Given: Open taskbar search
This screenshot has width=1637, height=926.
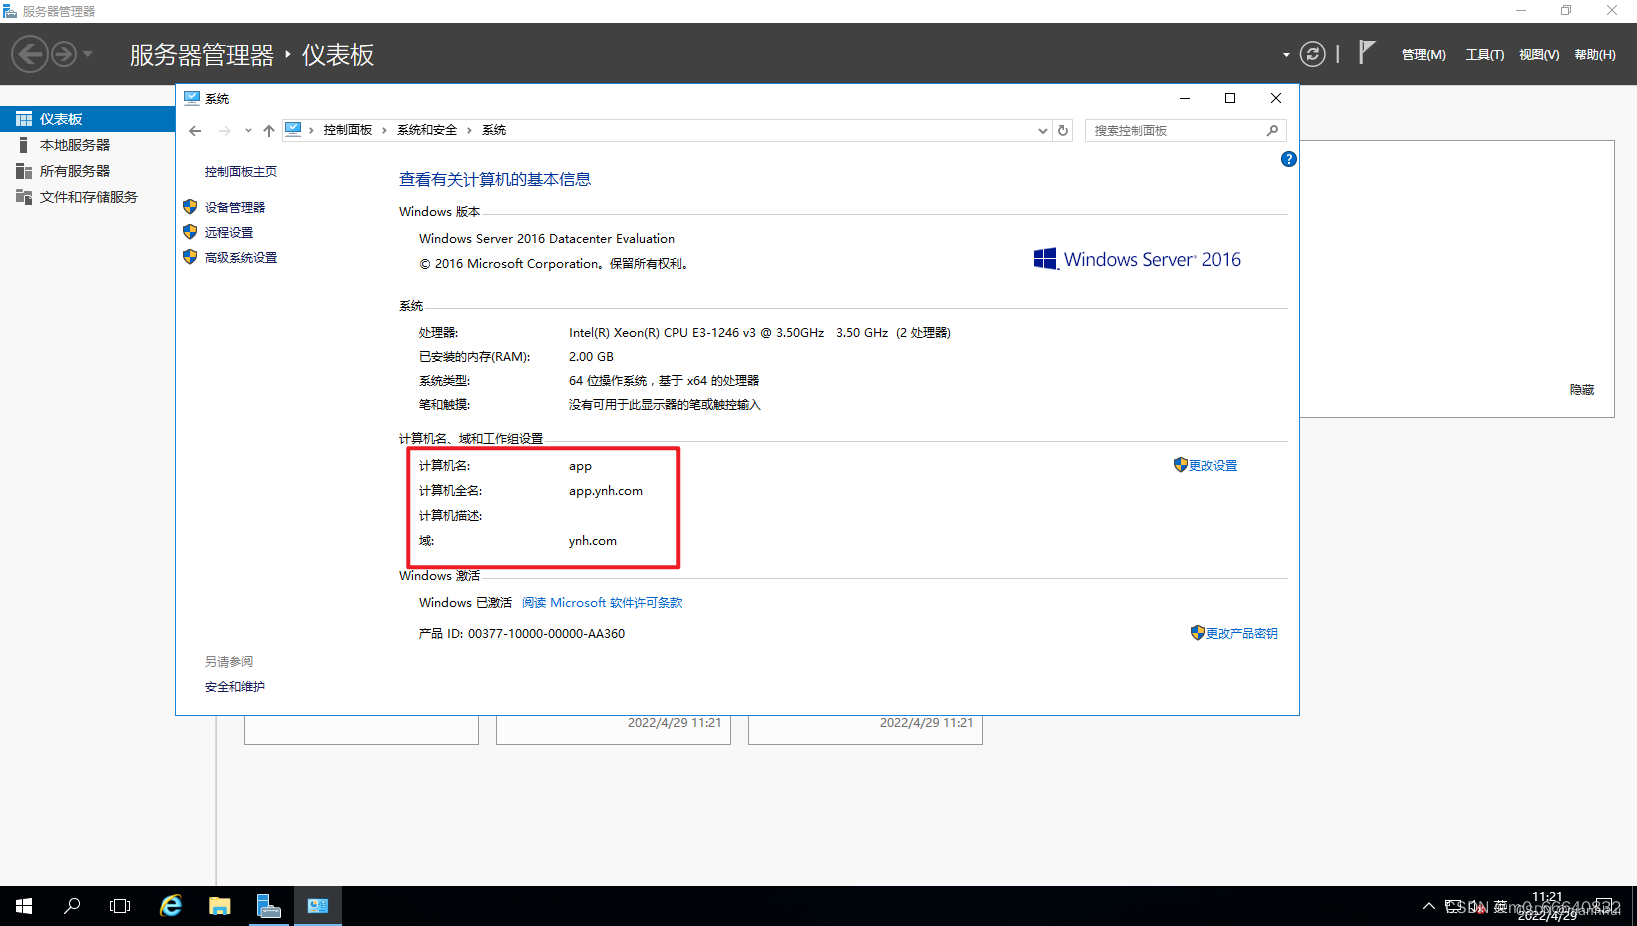Looking at the screenshot, I should (72, 906).
